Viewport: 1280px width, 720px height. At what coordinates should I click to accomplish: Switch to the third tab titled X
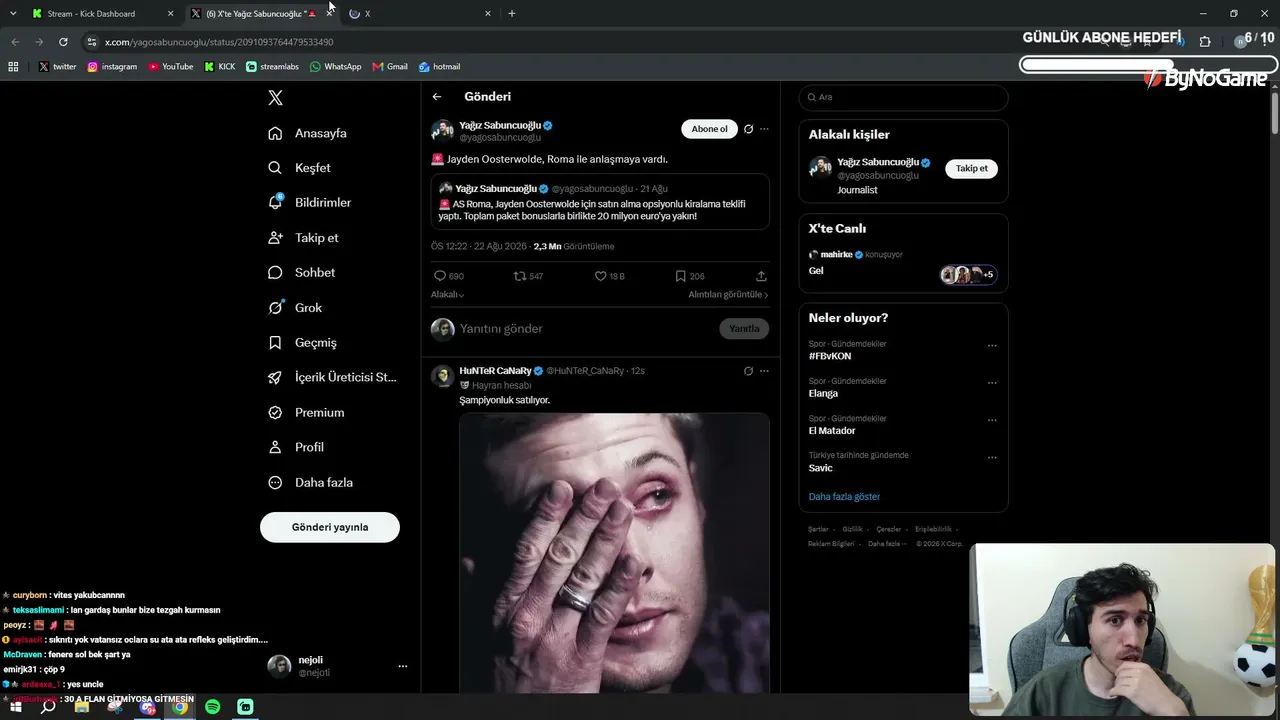pos(419,14)
